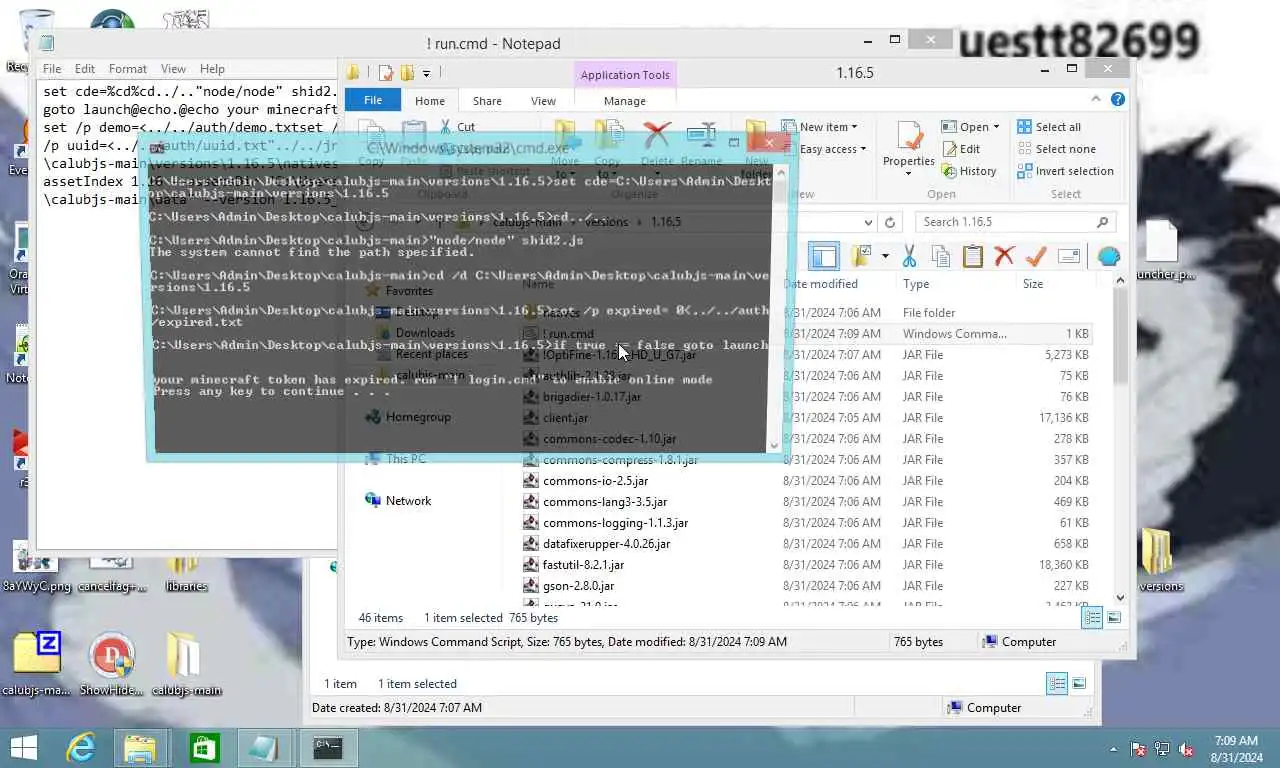Click the clipboard paste toolbar icon
The width and height of the screenshot is (1280, 768).
pyautogui.click(x=972, y=257)
